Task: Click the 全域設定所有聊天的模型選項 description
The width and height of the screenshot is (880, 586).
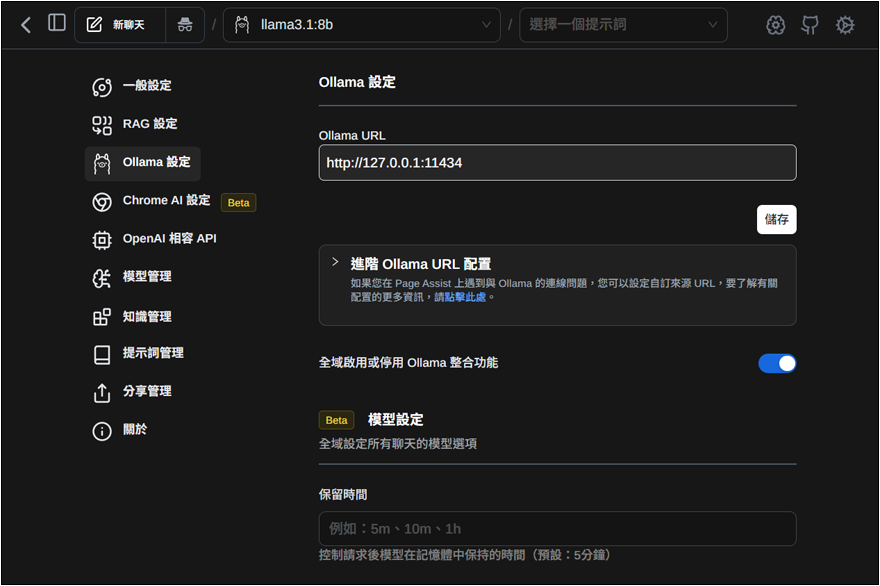Action: (398, 444)
